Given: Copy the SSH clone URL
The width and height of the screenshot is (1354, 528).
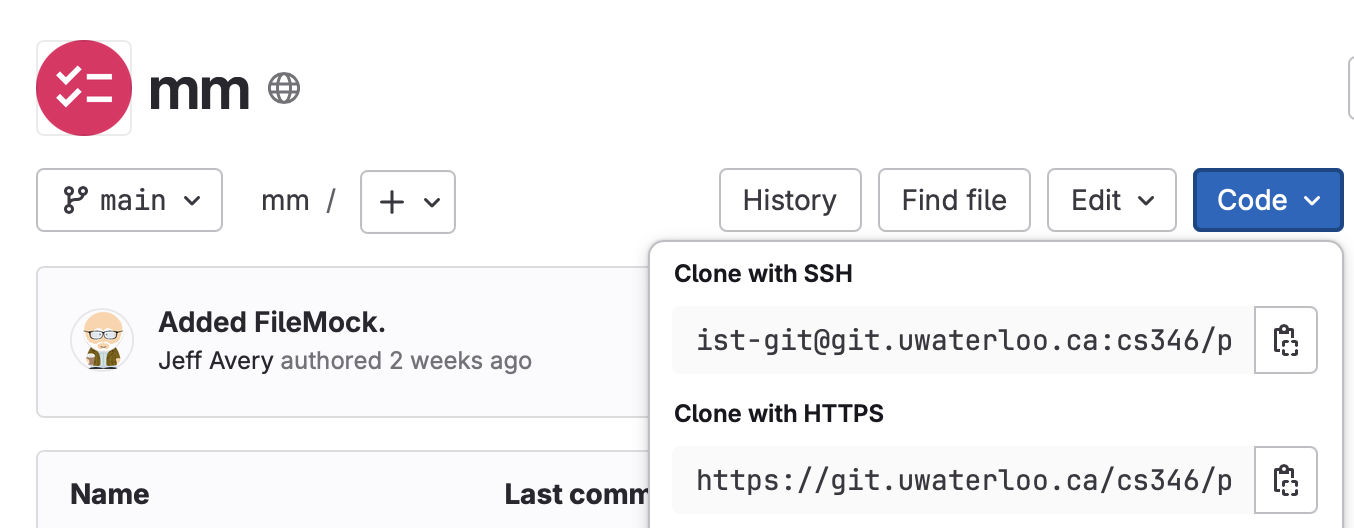Looking at the screenshot, I should (x=1285, y=340).
